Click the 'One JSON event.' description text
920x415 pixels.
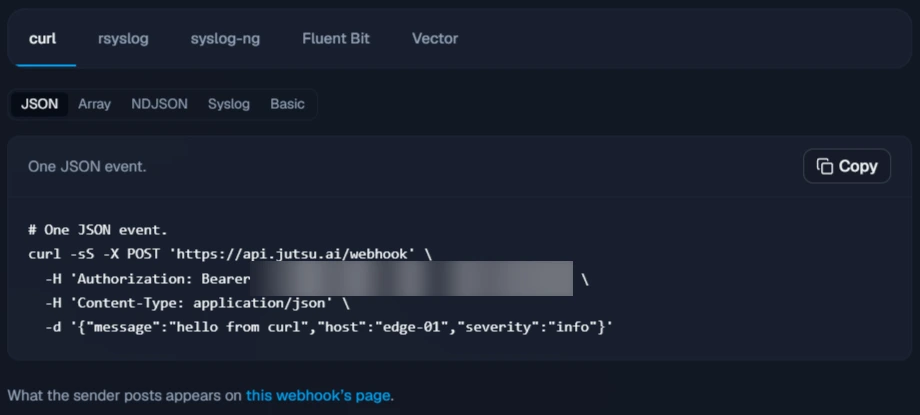coord(87,167)
